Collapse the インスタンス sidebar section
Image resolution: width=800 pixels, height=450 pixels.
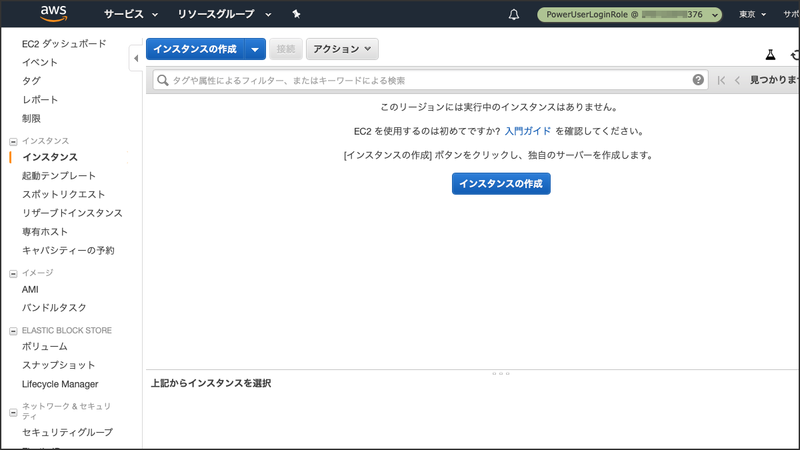(x=13, y=141)
